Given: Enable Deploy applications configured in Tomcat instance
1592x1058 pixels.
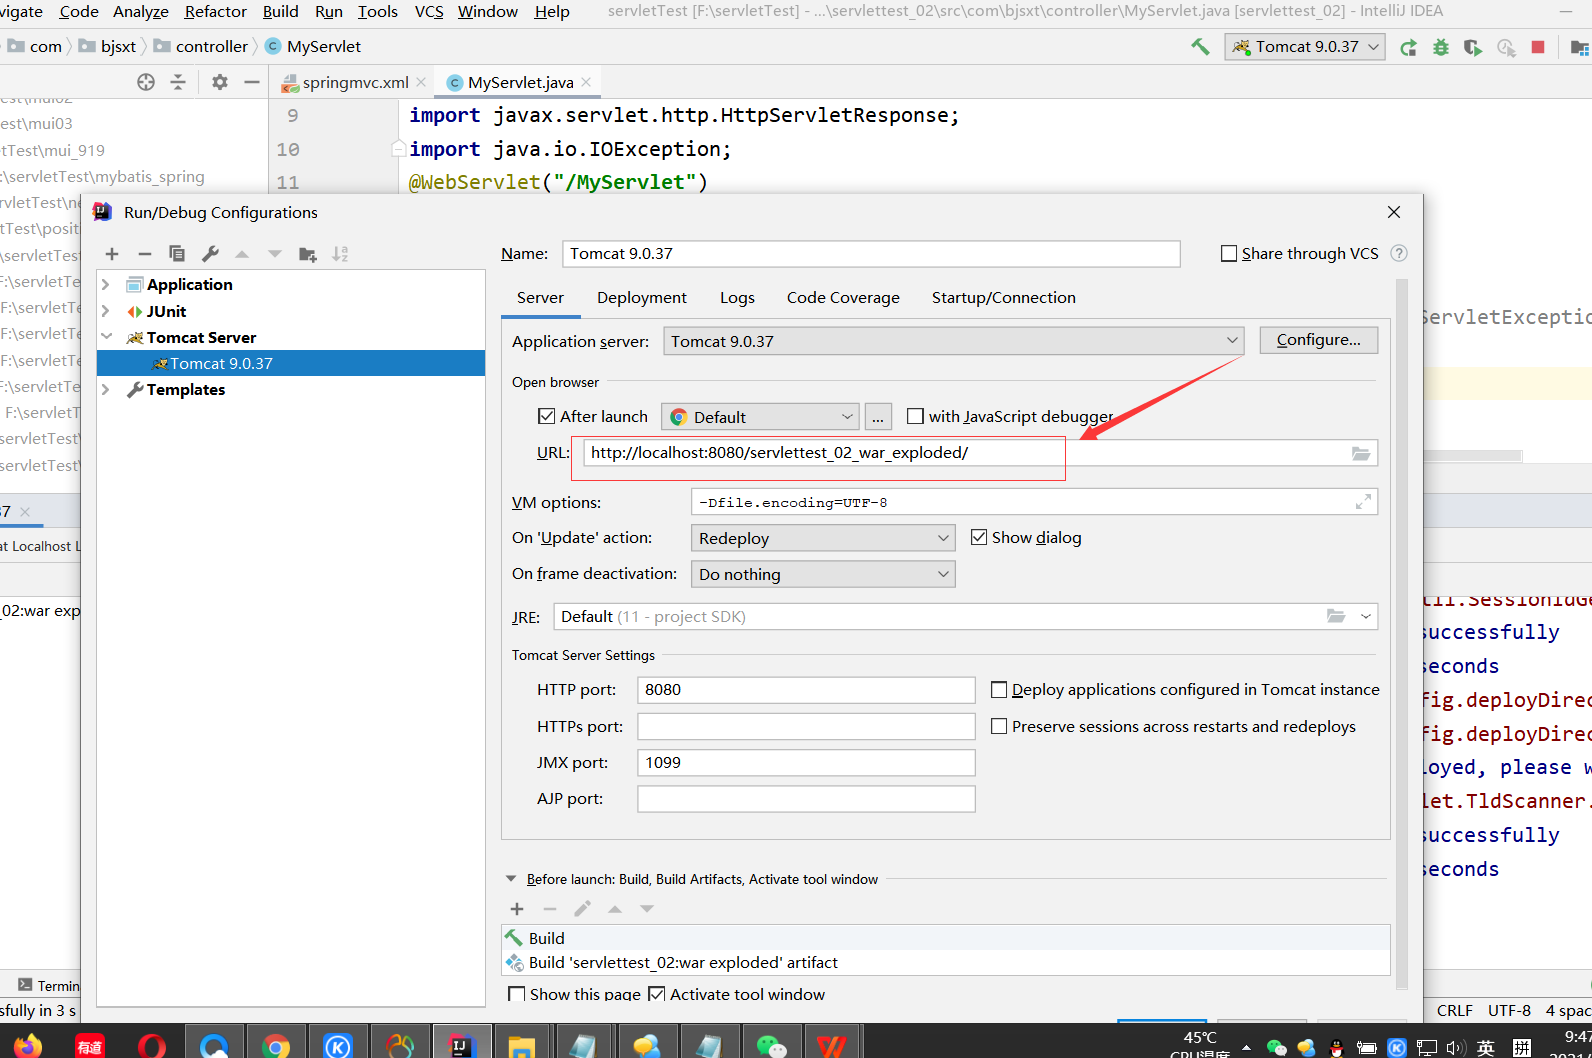Looking at the screenshot, I should click(x=999, y=689).
